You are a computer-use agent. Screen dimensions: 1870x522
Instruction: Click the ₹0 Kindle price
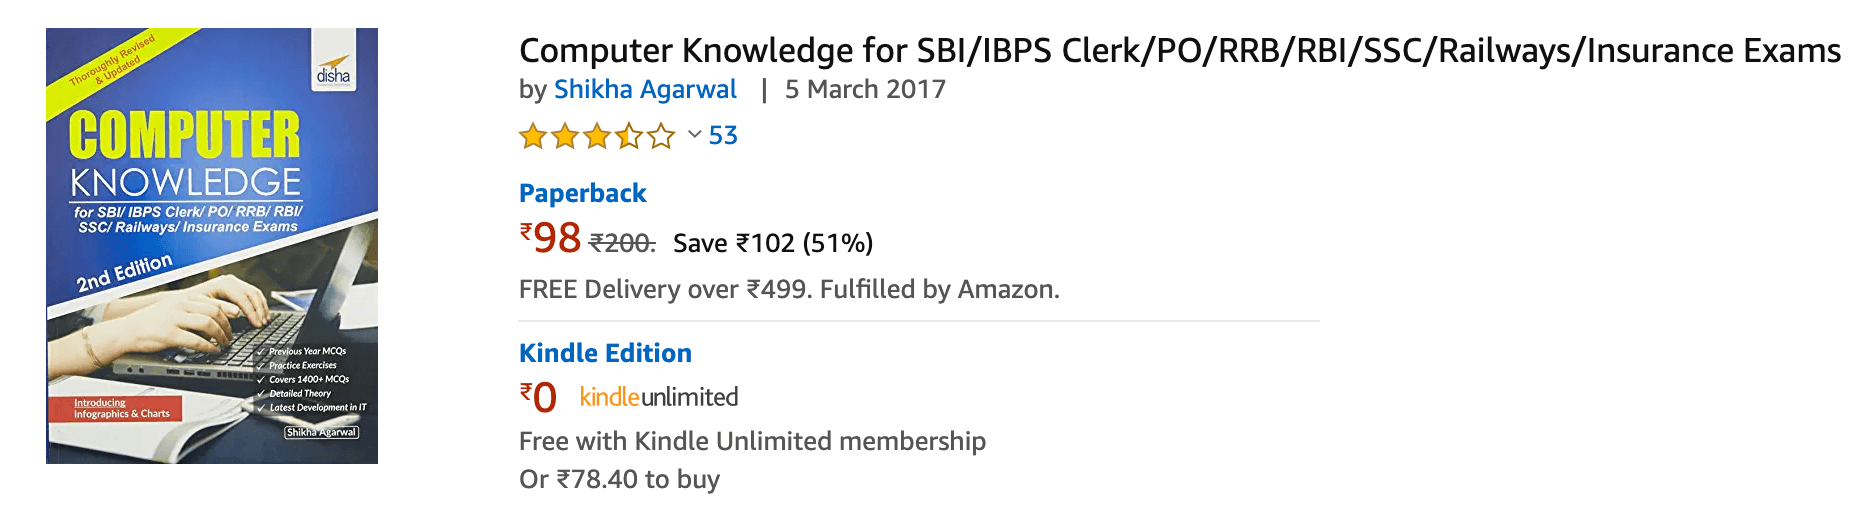tap(538, 397)
